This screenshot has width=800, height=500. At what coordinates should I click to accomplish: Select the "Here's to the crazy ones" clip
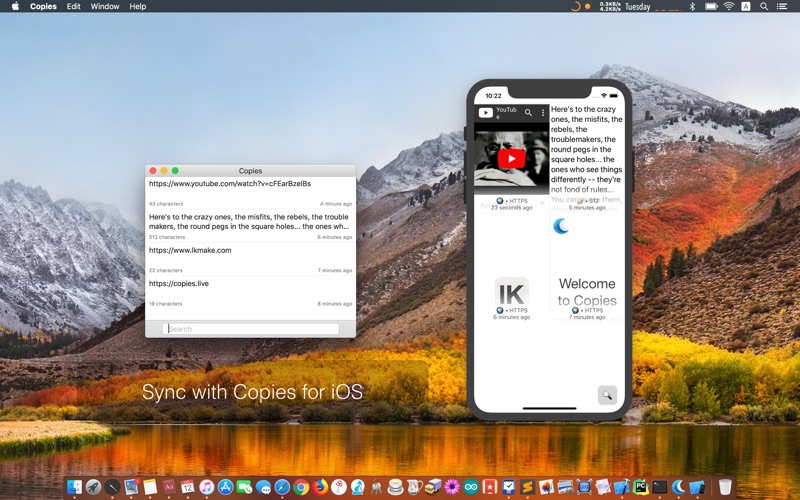251,226
